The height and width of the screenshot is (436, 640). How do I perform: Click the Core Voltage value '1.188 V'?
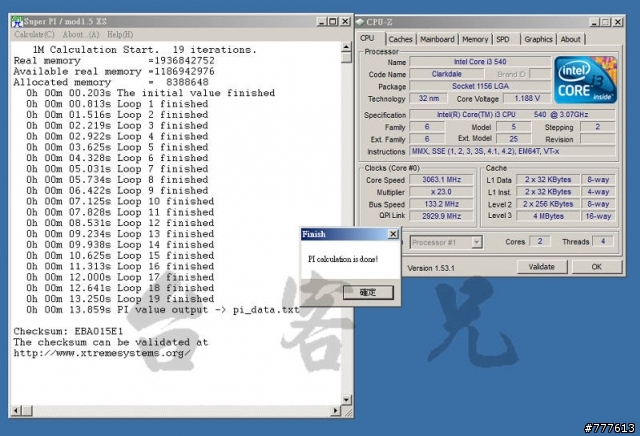click(x=527, y=98)
